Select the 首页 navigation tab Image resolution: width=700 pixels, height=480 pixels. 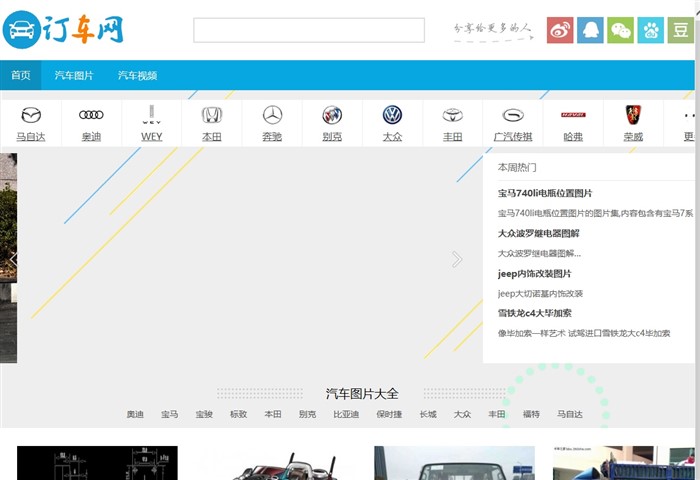click(x=21, y=75)
